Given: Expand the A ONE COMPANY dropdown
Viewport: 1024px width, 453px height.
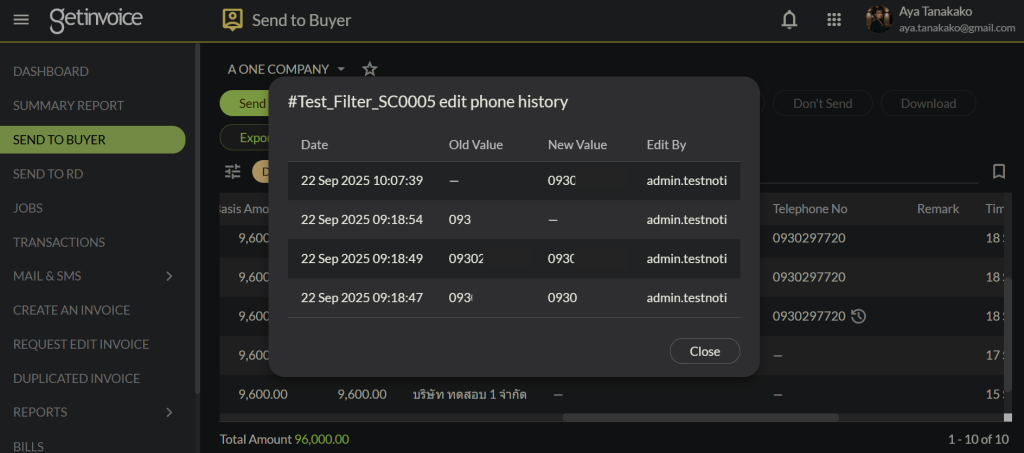Looking at the screenshot, I should (x=341, y=69).
